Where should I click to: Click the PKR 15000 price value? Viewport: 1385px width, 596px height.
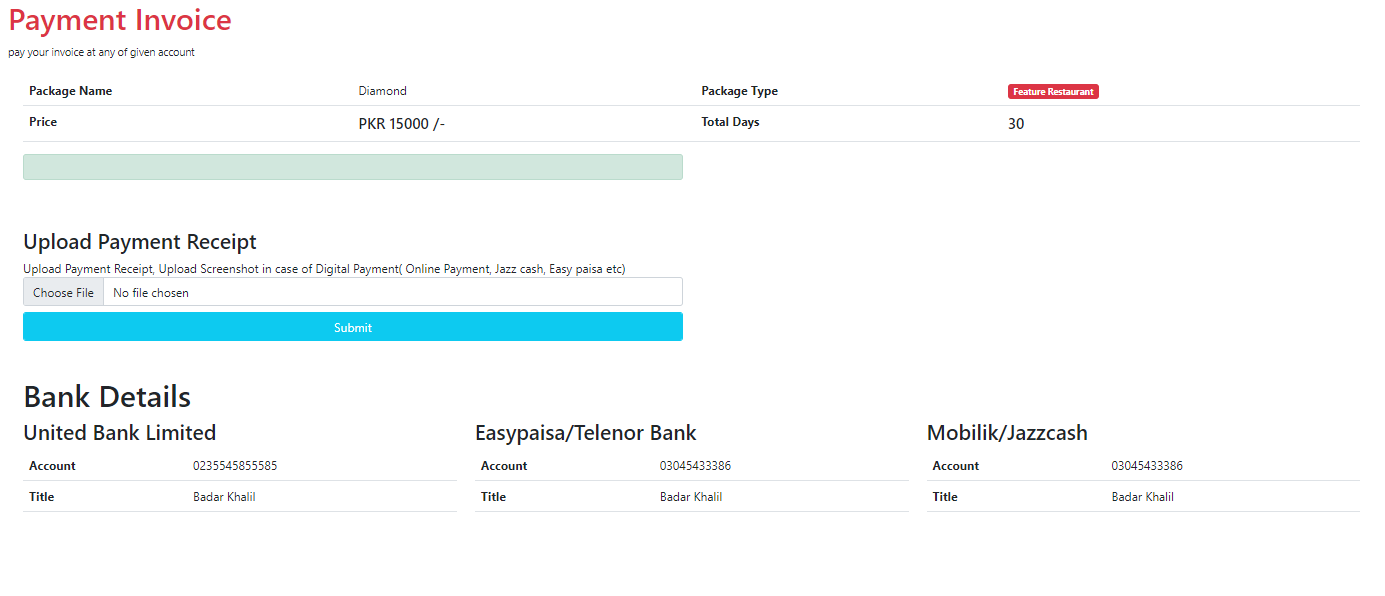point(401,124)
